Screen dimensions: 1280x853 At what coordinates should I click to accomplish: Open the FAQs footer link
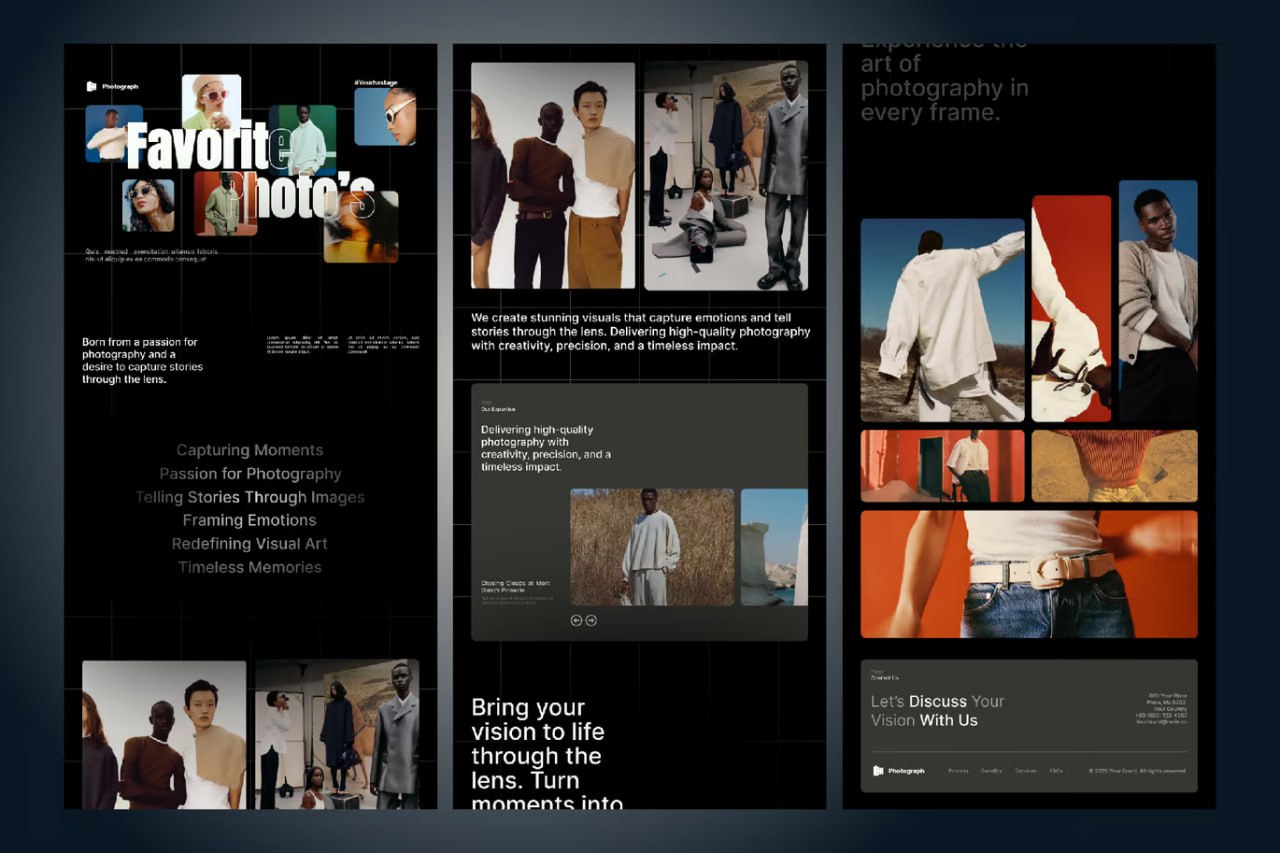tap(1056, 771)
